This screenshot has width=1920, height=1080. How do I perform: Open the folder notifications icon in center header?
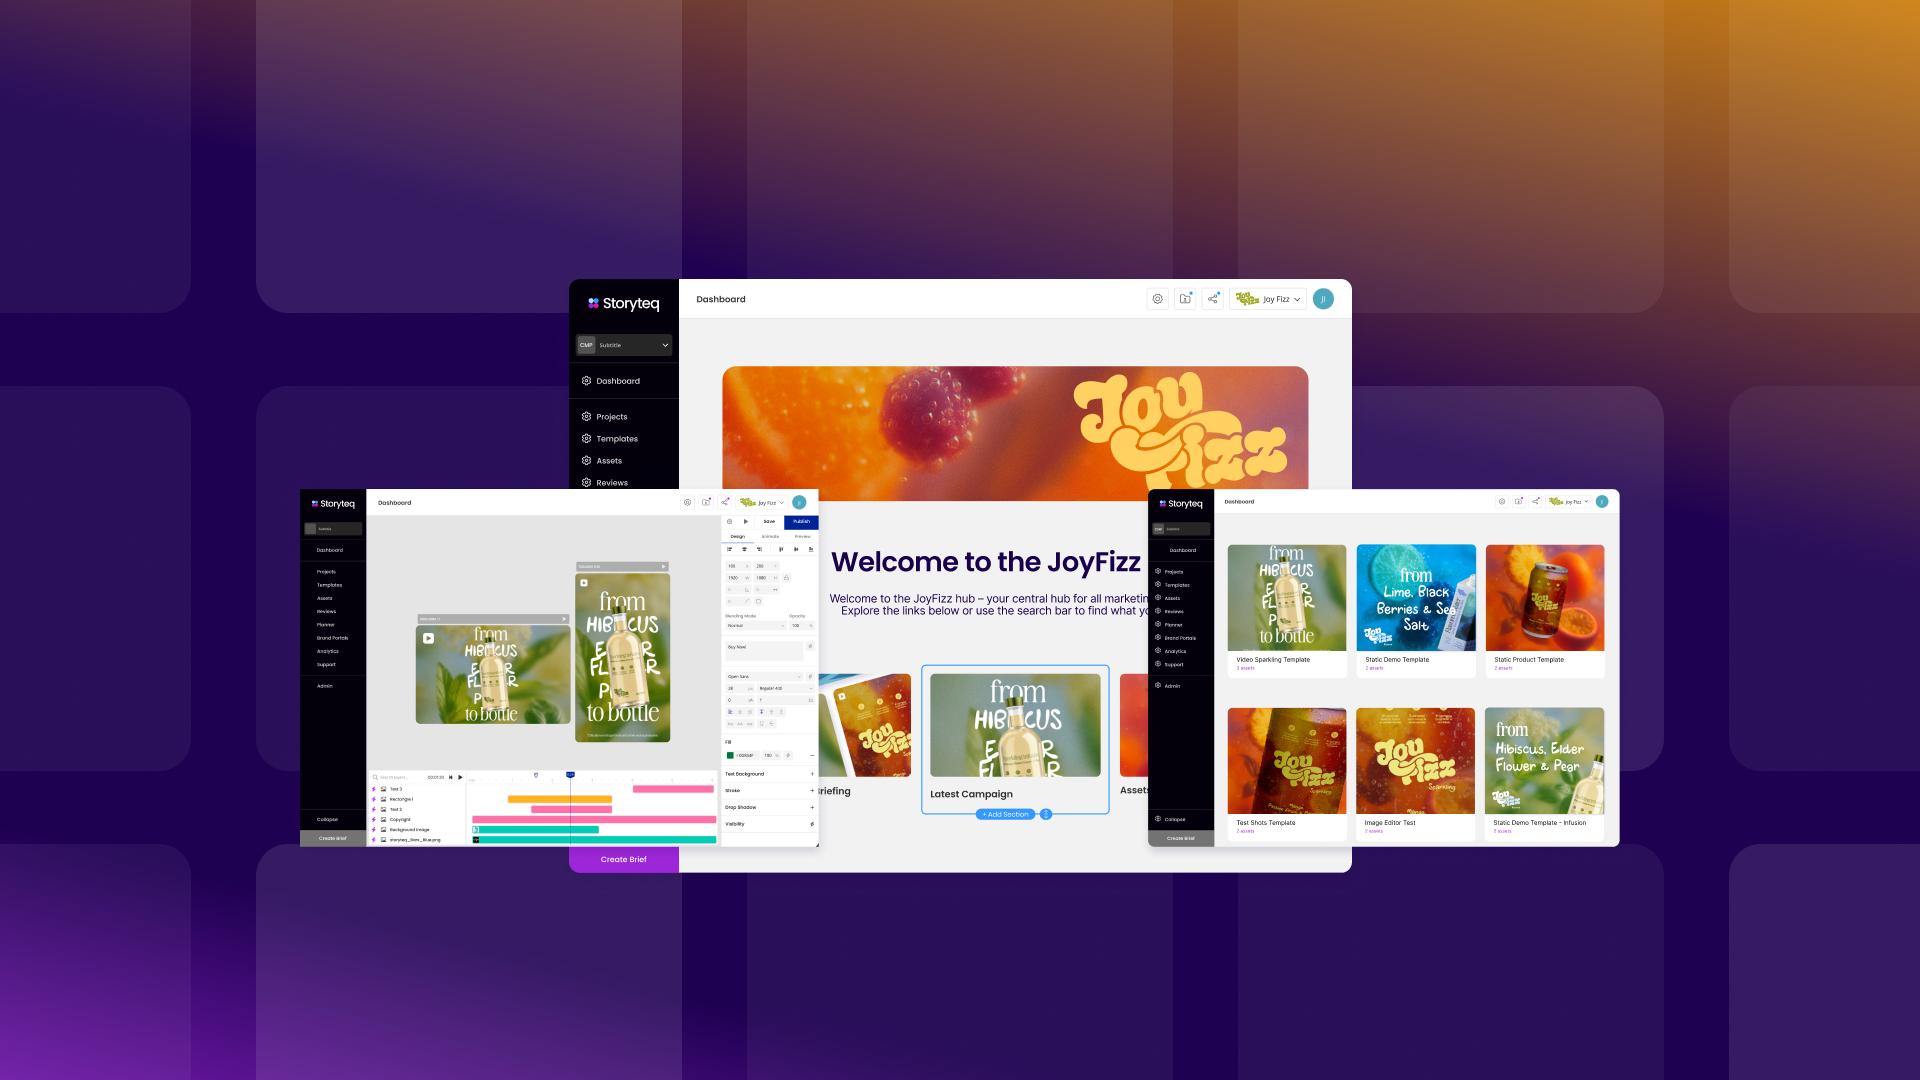(x=1185, y=299)
